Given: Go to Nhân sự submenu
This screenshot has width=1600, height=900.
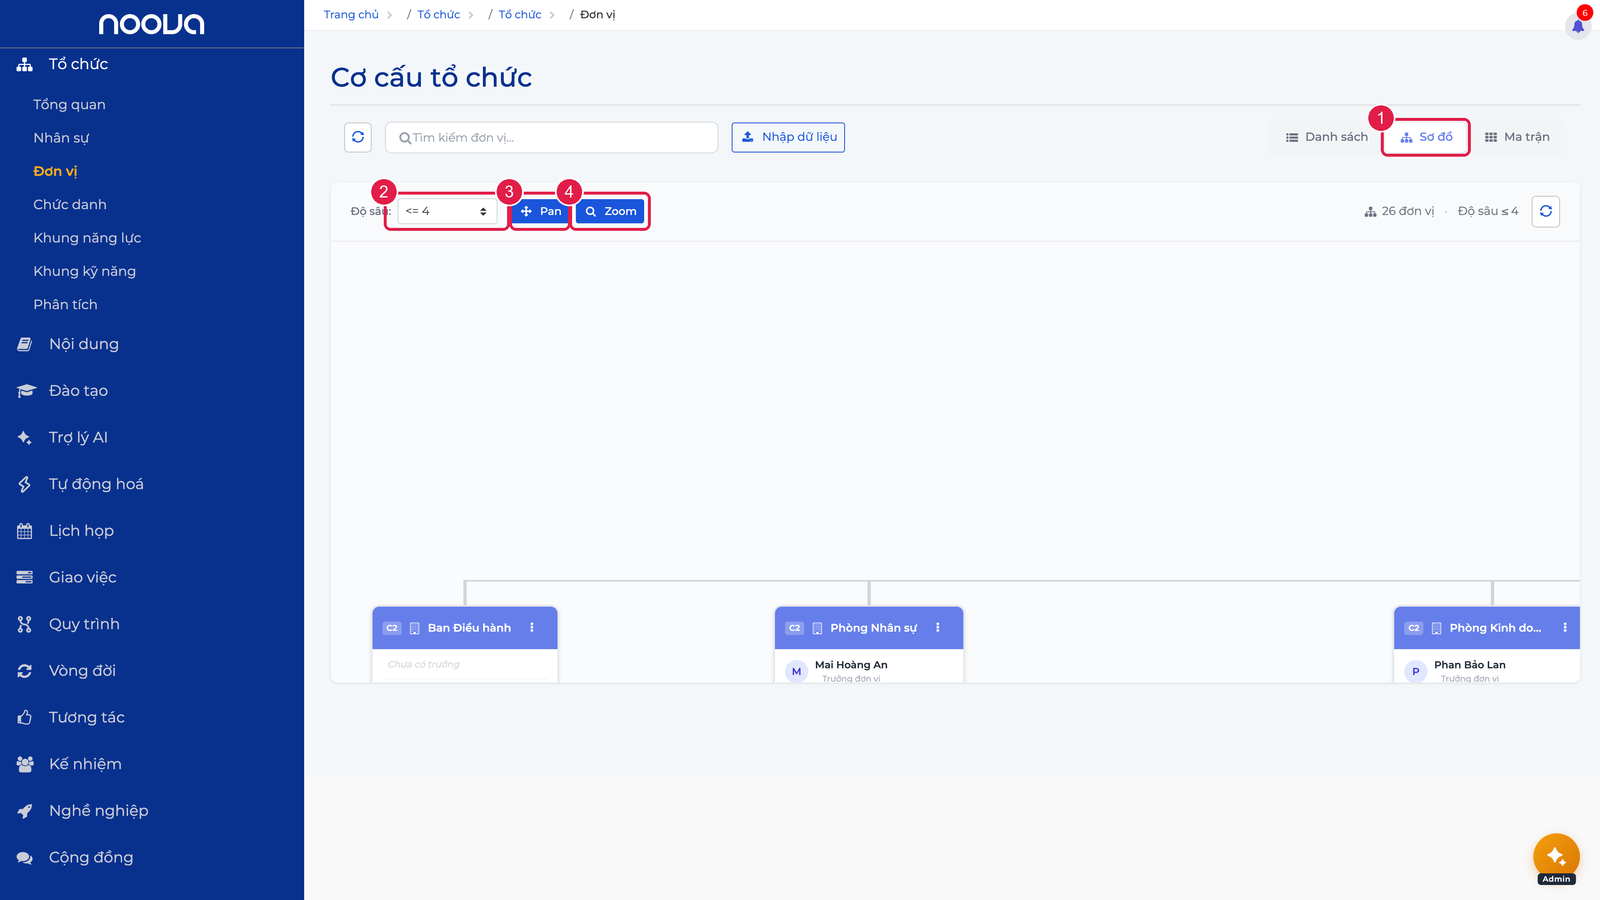Looking at the screenshot, I should pyautogui.click(x=61, y=138).
